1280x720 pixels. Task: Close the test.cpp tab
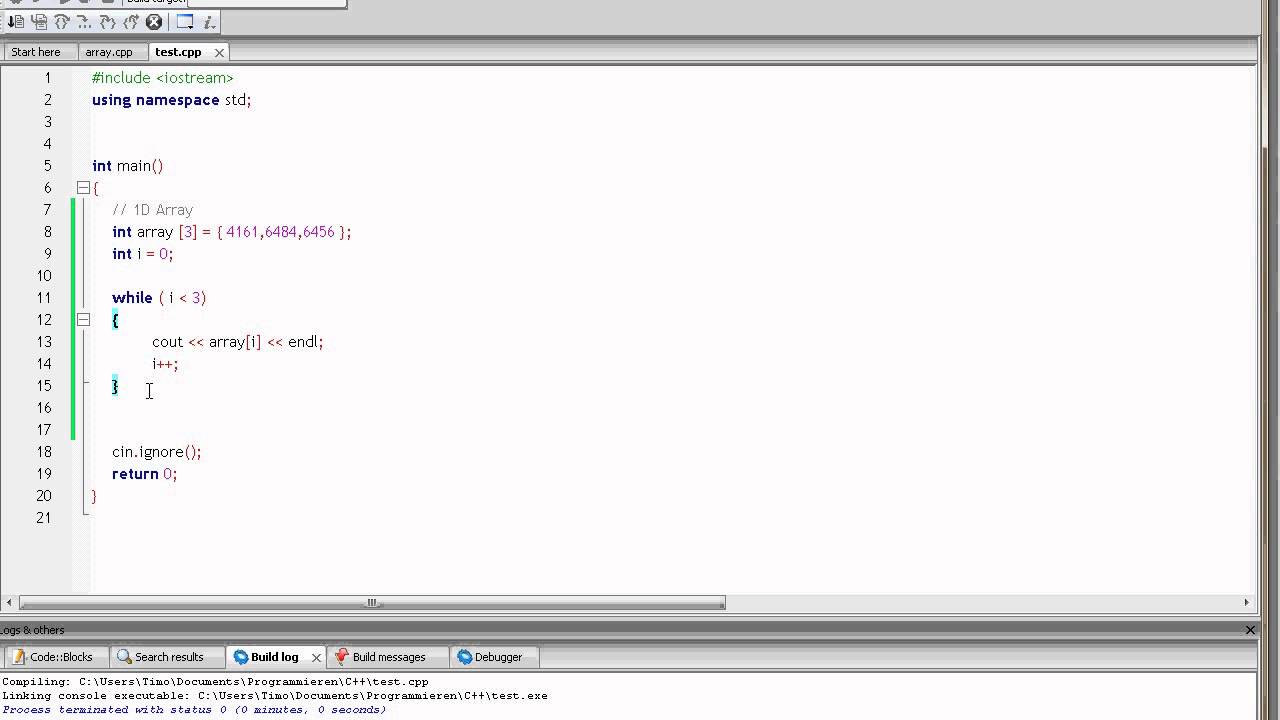(x=219, y=52)
